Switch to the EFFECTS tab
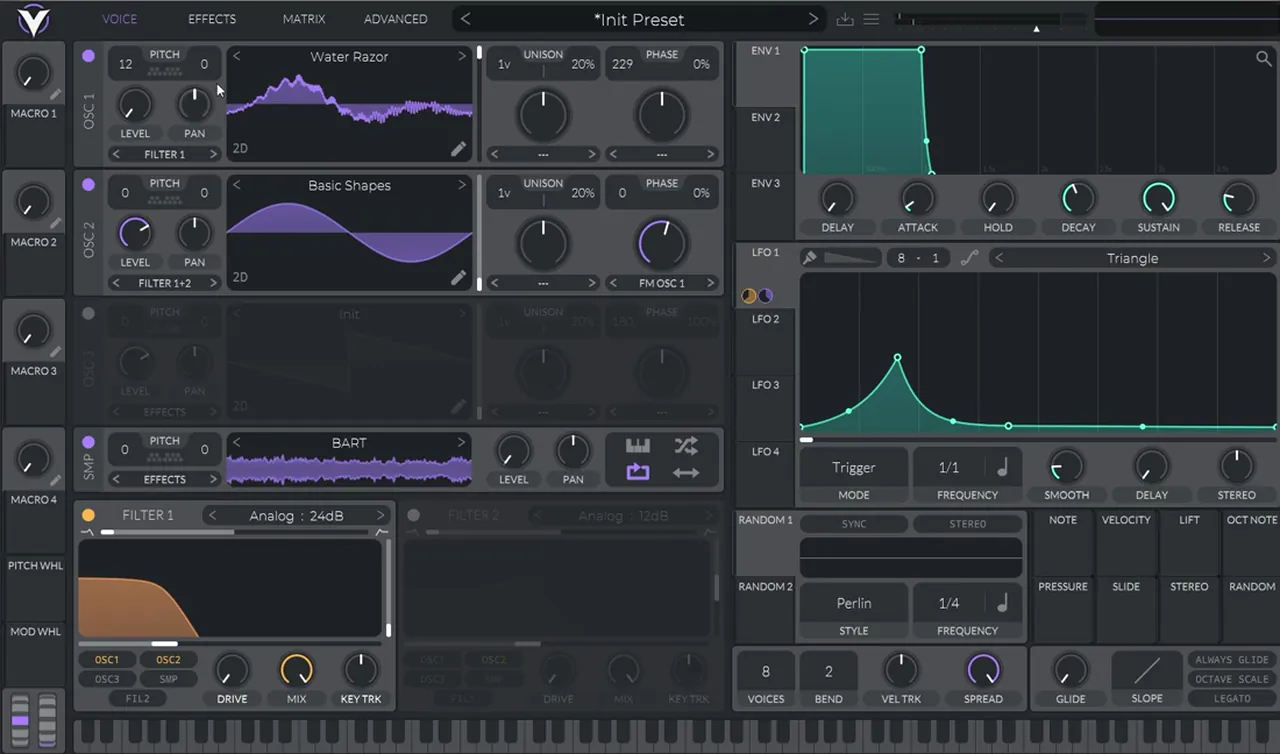Screen dimensions: 1280x754 pyautogui.click(x=212, y=19)
